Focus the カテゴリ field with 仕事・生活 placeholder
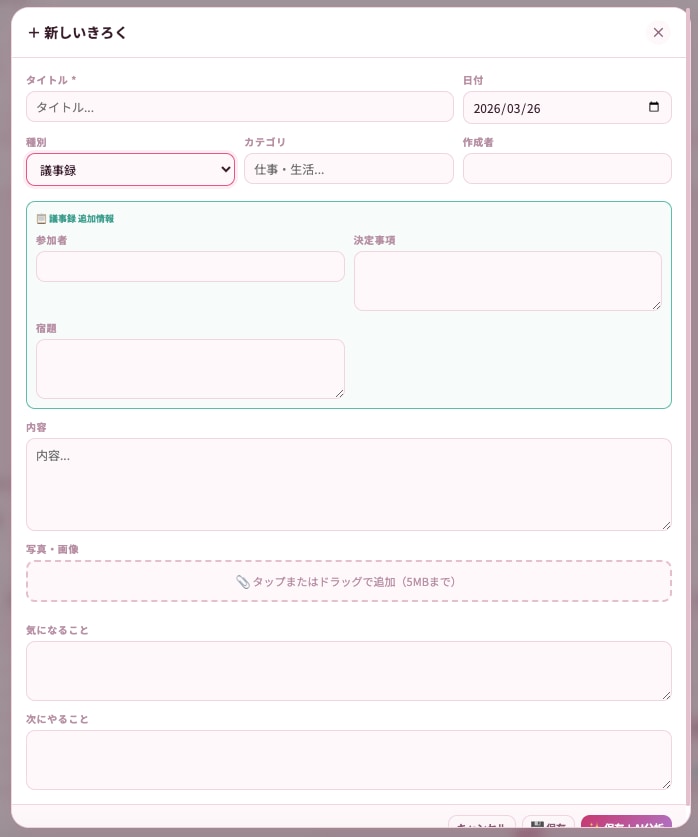 349,169
